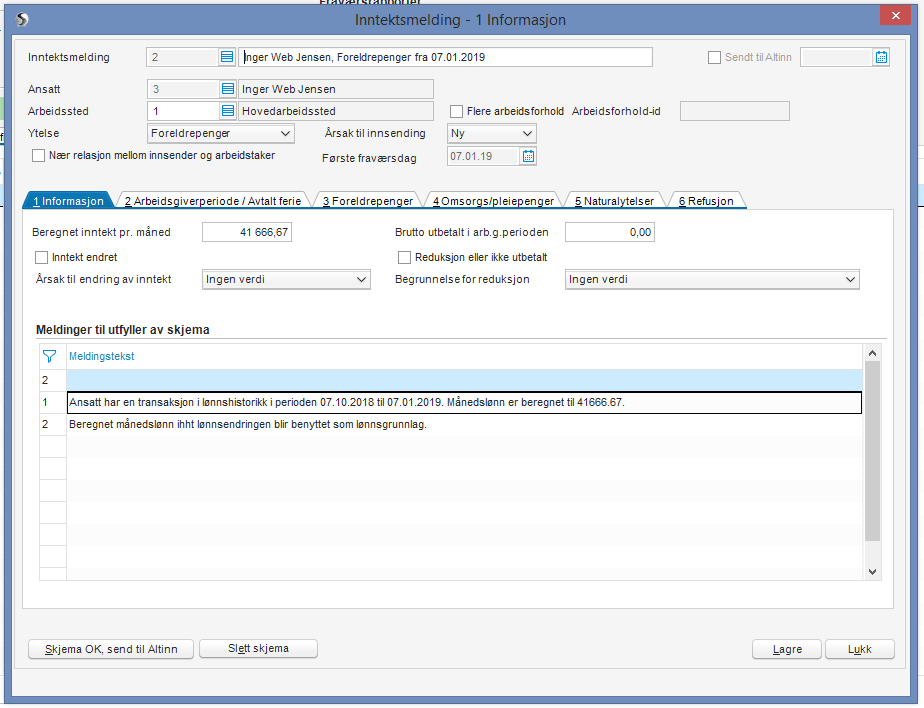Screen dimensions: 924x708
Task: Click the application logo in title bar
Action: [22, 19]
